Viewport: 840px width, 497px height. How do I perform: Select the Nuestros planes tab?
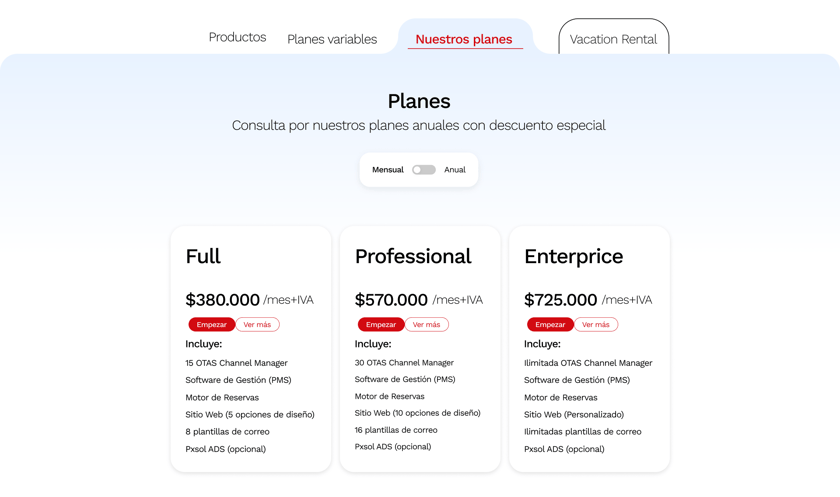click(x=464, y=39)
